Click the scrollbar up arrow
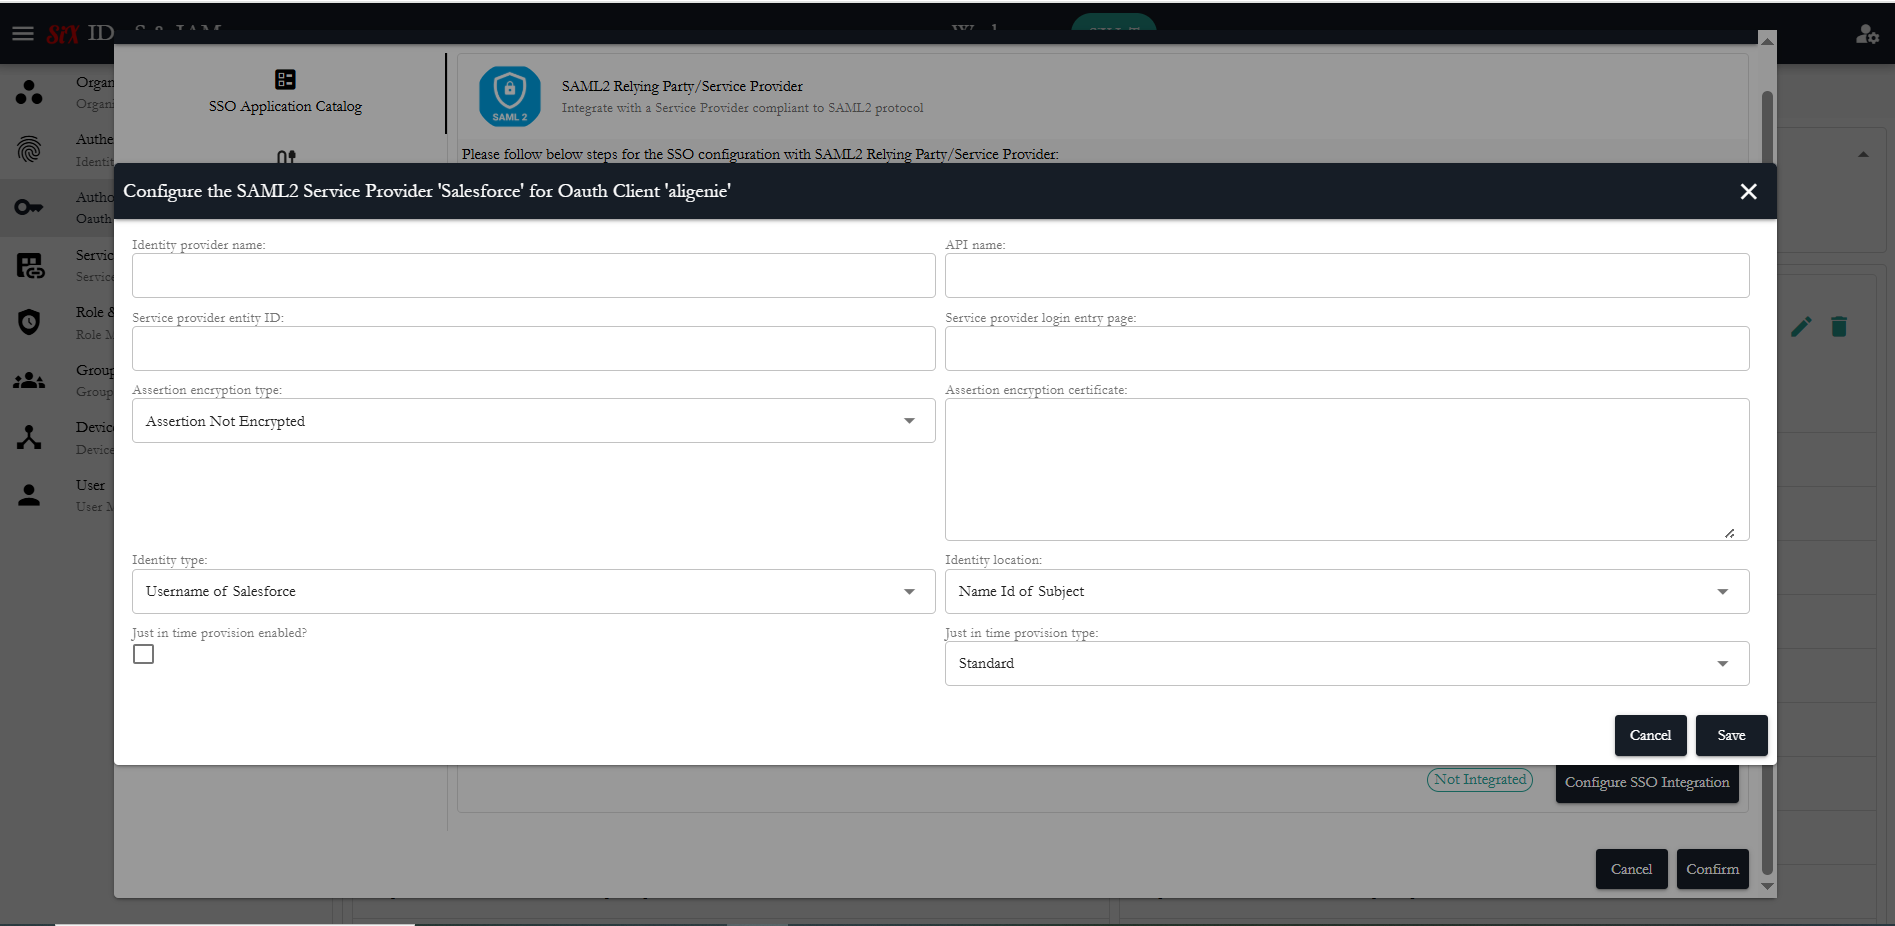Screen dimensions: 1895x926 click(x=1767, y=40)
